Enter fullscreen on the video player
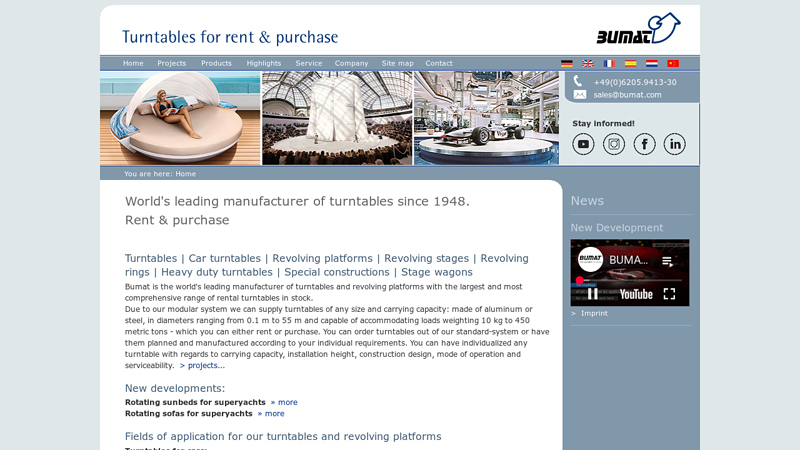 [x=670, y=294]
